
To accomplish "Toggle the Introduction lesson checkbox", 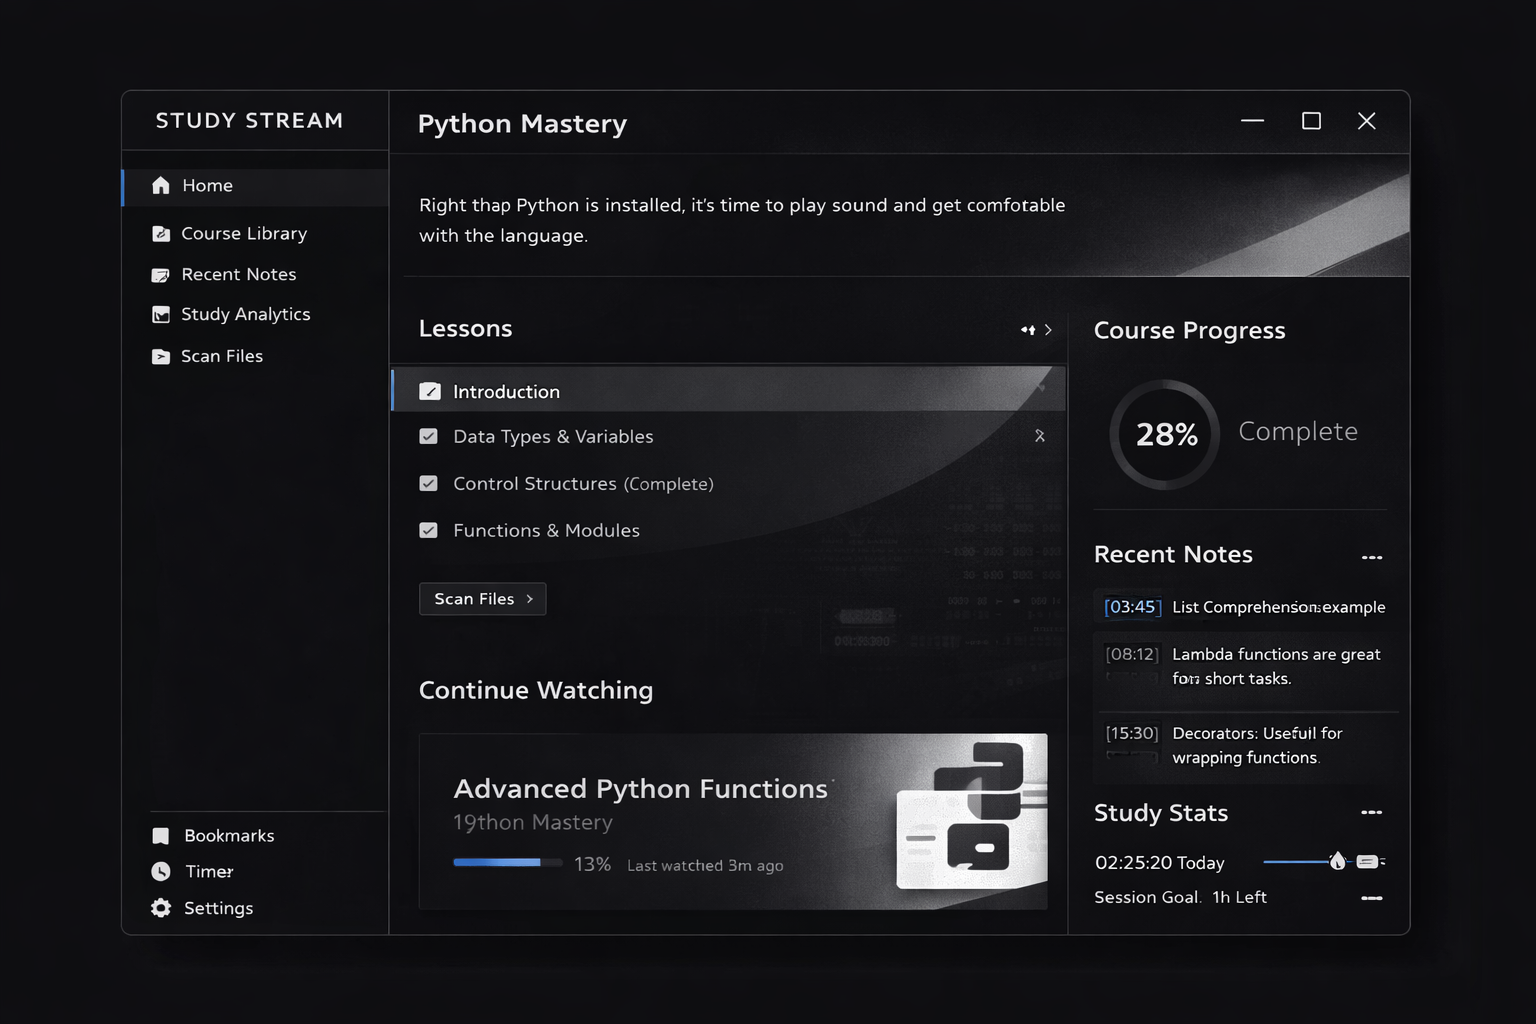I will point(430,391).
